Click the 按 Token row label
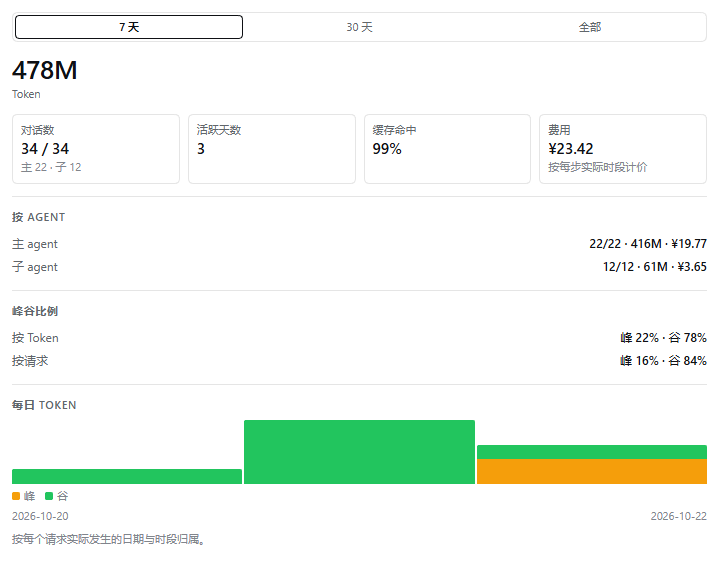 click(x=35, y=338)
